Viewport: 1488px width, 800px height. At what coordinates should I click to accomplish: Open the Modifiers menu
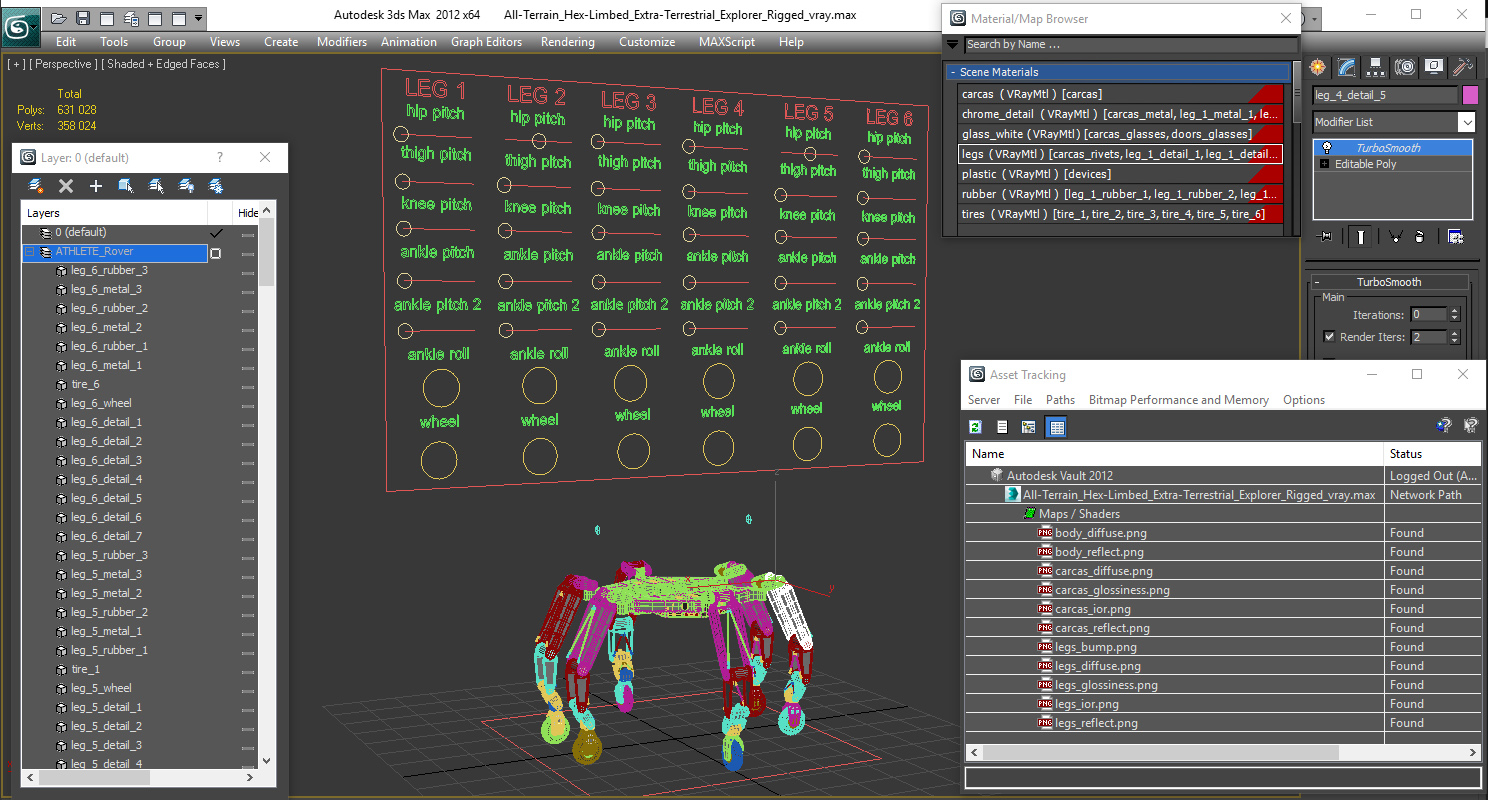[x=342, y=42]
